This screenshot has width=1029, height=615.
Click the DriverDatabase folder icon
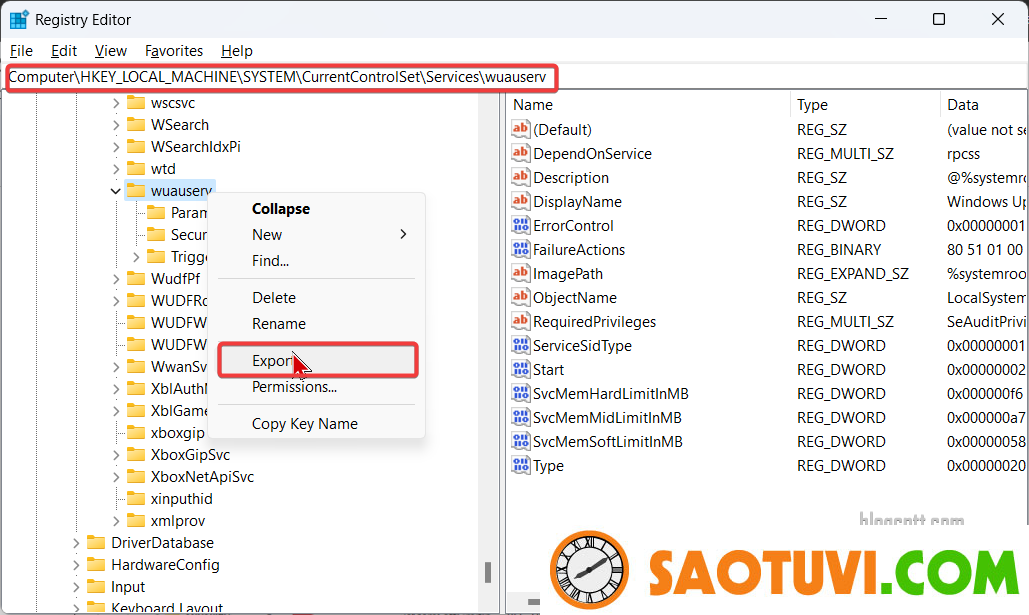96,542
